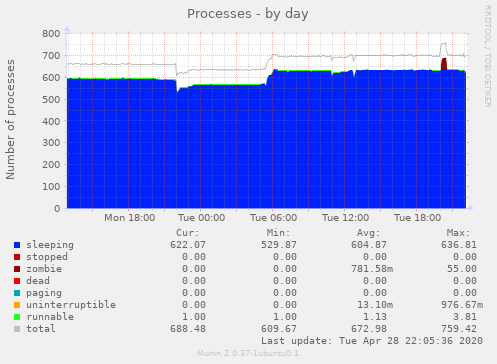Click the 'uninterruptible' legend label
The height and width of the screenshot is (364, 497).
tap(71, 305)
